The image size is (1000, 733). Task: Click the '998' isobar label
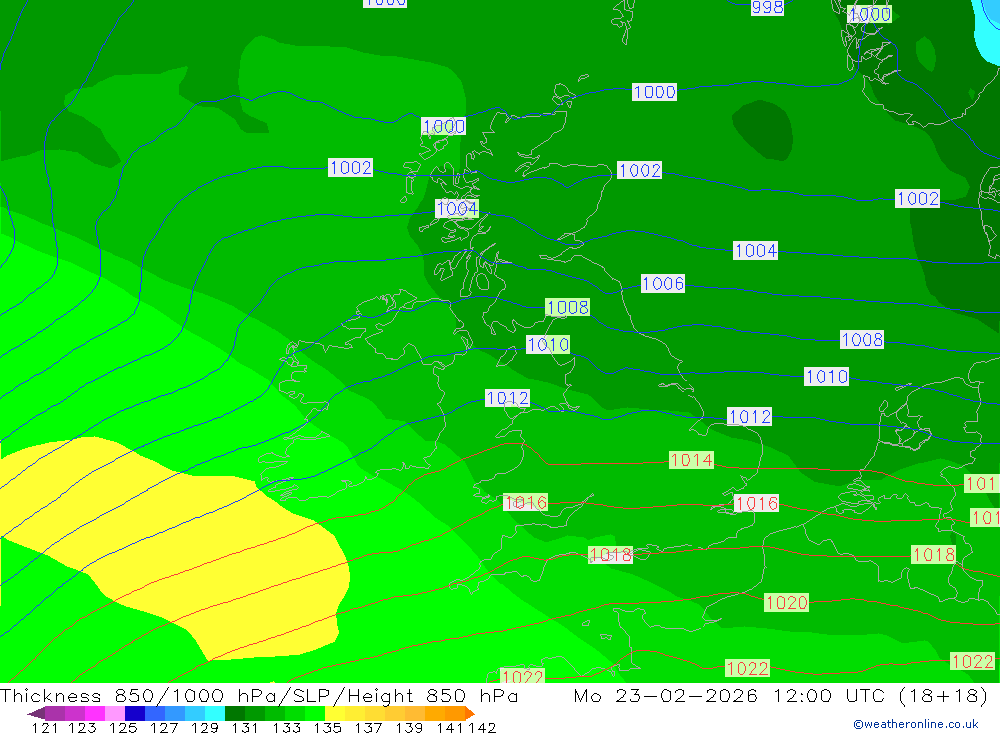[x=767, y=7]
